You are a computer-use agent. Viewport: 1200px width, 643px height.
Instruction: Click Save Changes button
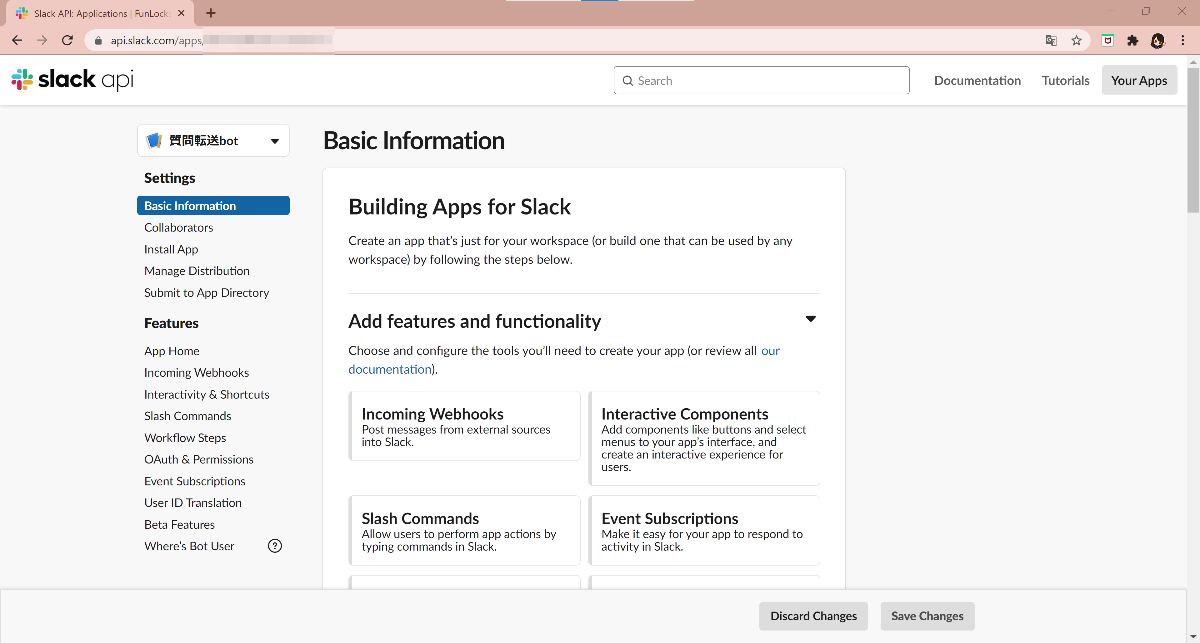click(927, 616)
